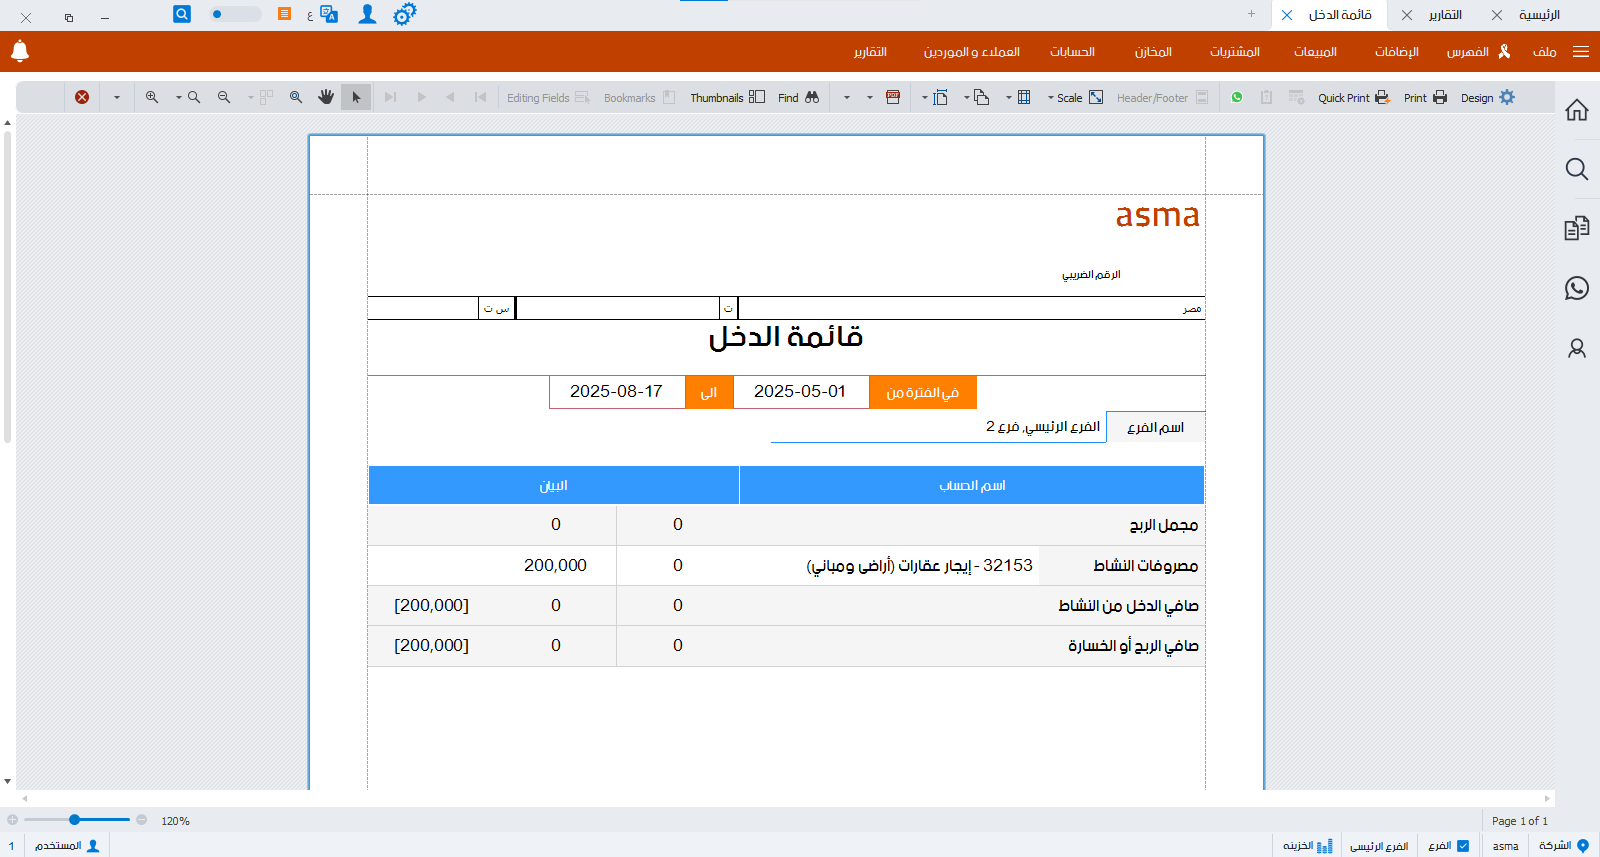Click the Print button in toolbar
The height and width of the screenshot is (857, 1600).
tap(1425, 97)
